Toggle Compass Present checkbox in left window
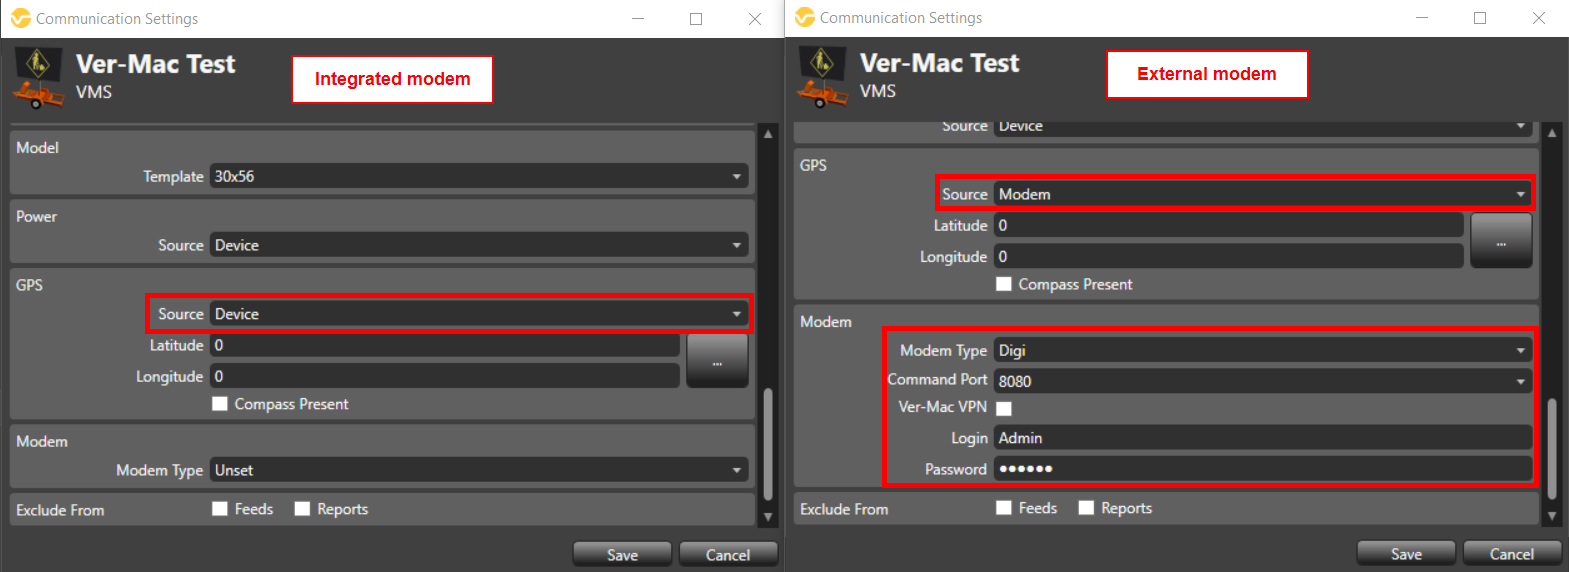Image resolution: width=1569 pixels, height=572 pixels. [x=220, y=404]
